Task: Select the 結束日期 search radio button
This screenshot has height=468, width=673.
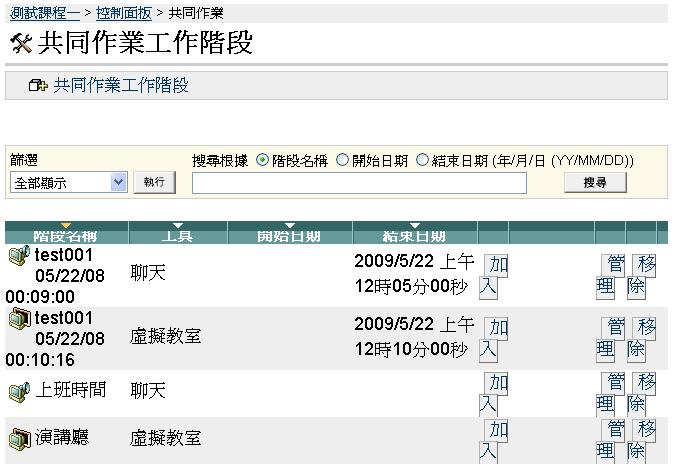Action: 422,160
